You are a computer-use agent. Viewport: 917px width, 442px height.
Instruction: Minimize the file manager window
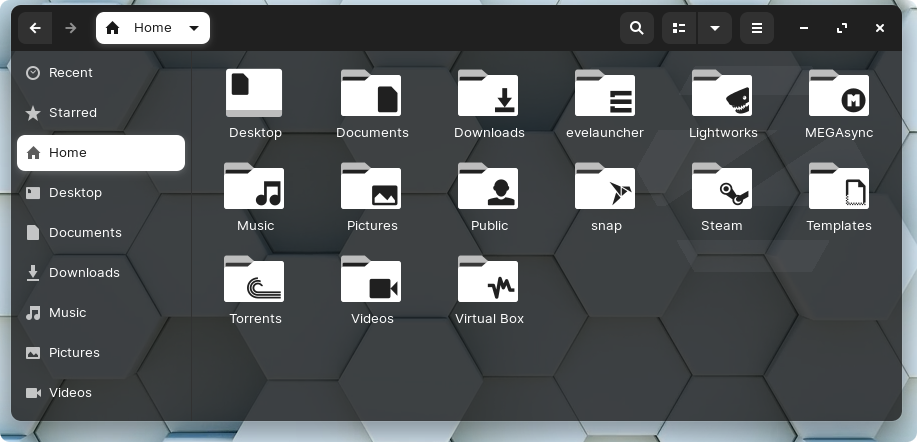(x=804, y=28)
